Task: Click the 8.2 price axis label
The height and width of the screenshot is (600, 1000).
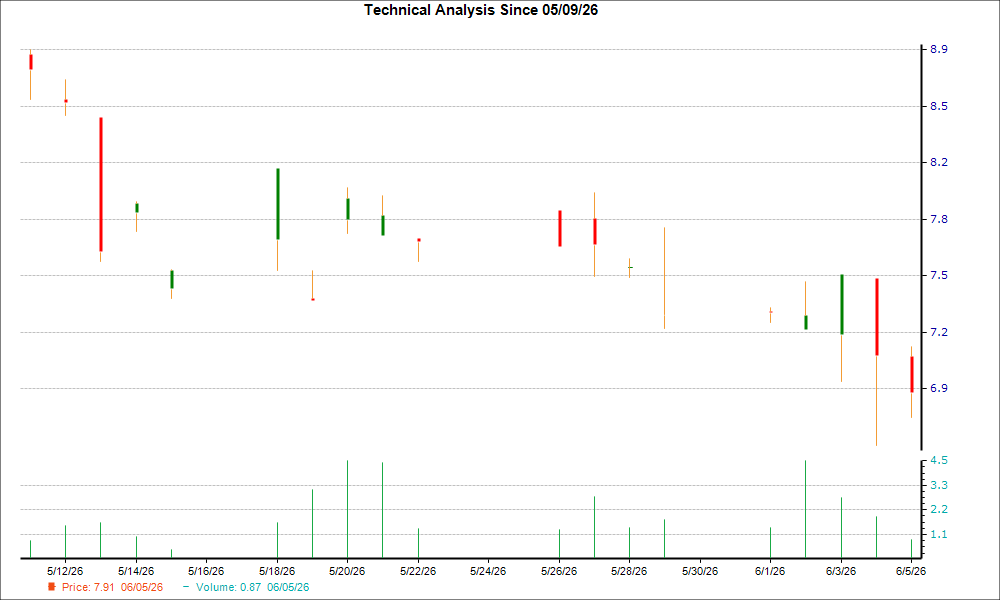Action: click(938, 163)
